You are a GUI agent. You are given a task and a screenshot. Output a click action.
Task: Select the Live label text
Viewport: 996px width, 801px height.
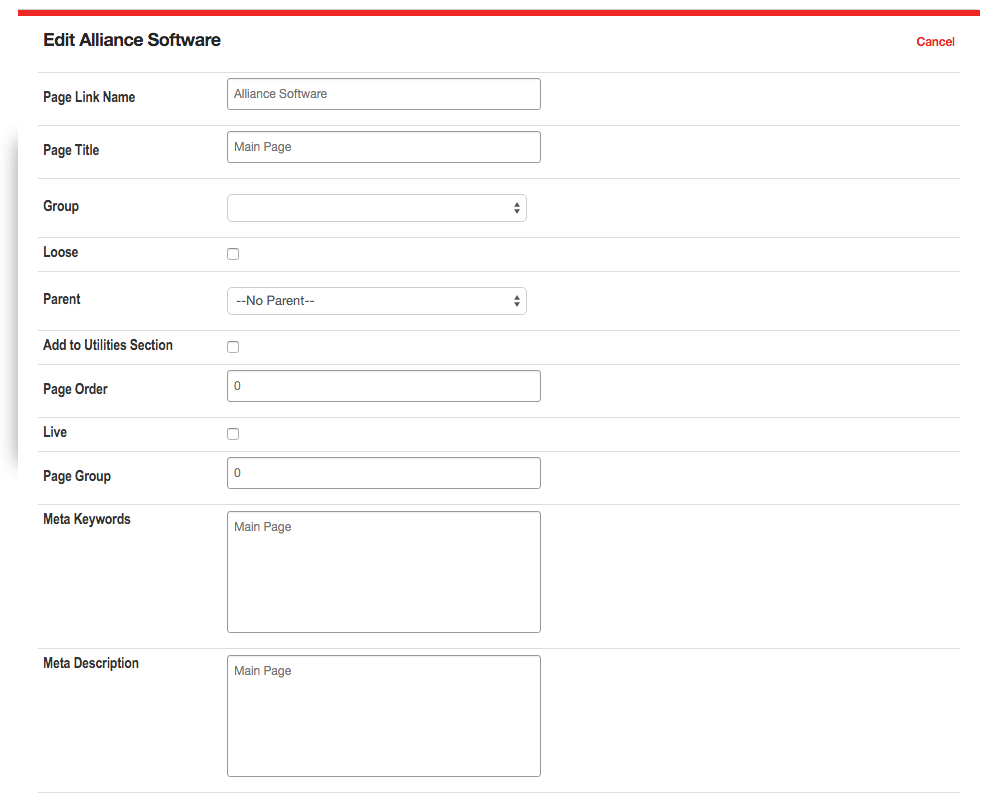(55, 432)
